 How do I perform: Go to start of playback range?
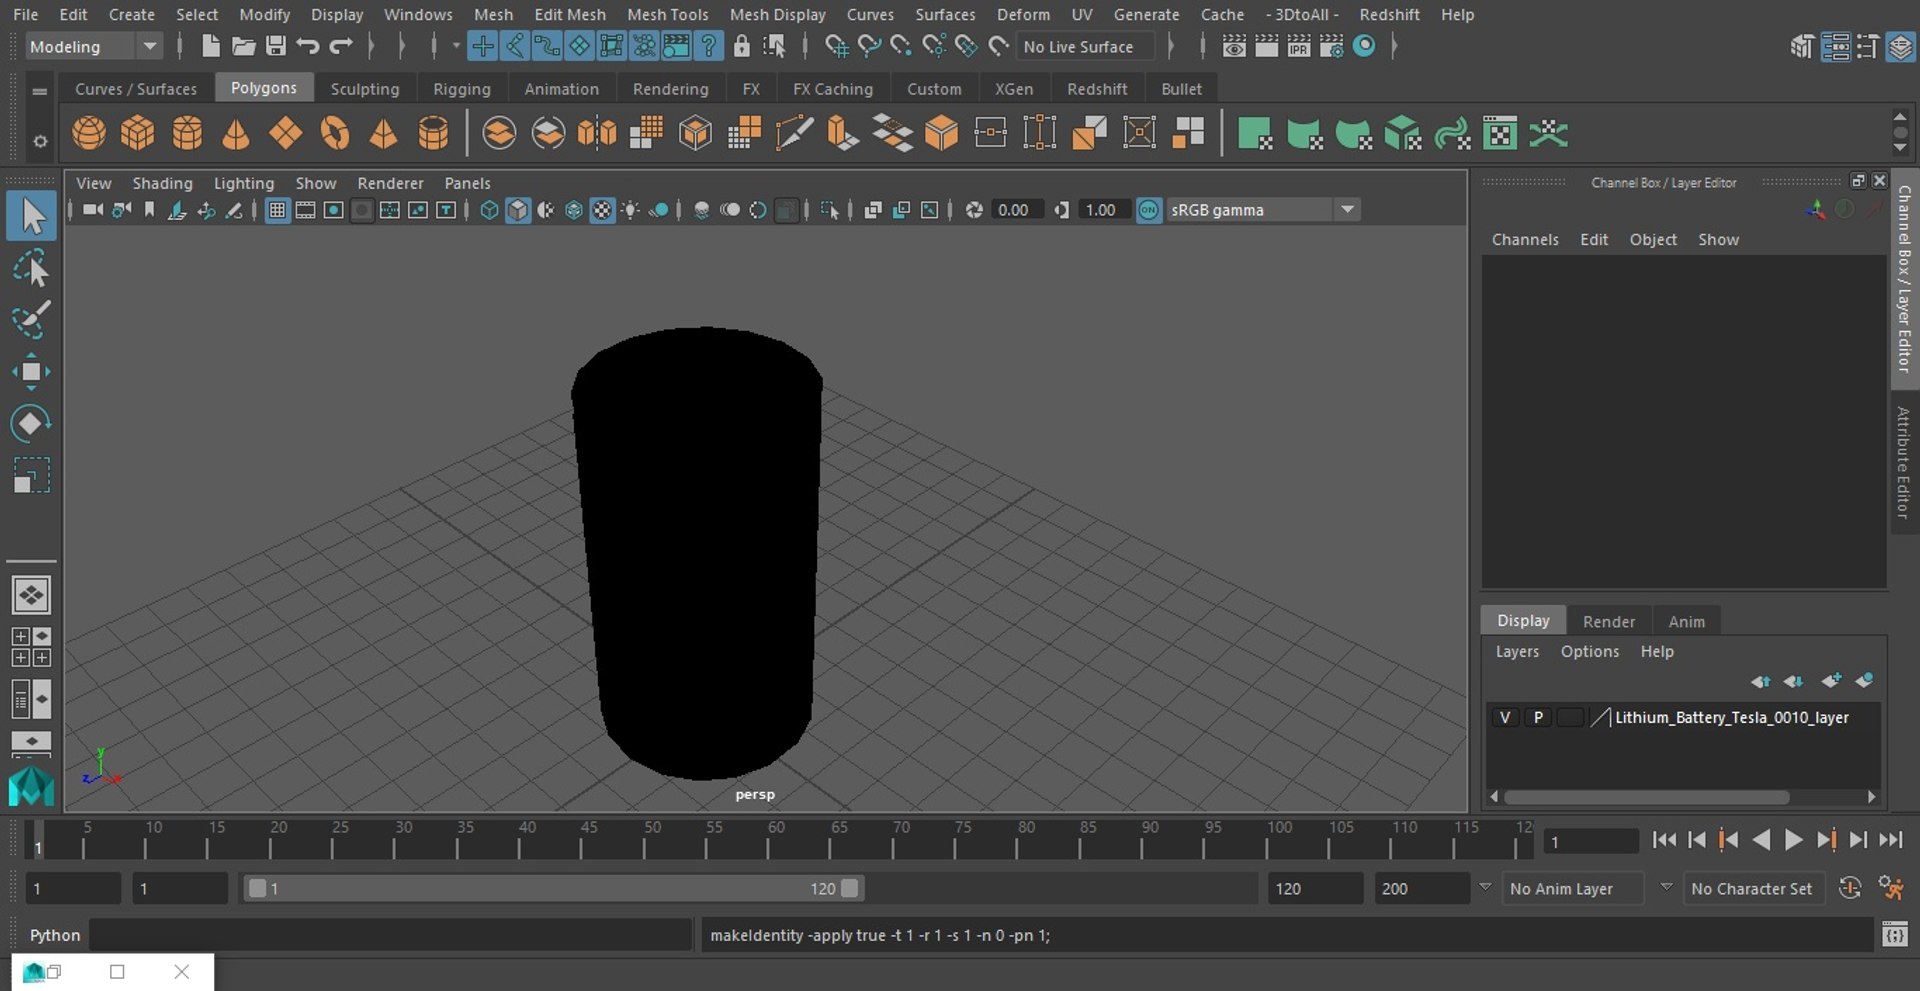(1664, 840)
